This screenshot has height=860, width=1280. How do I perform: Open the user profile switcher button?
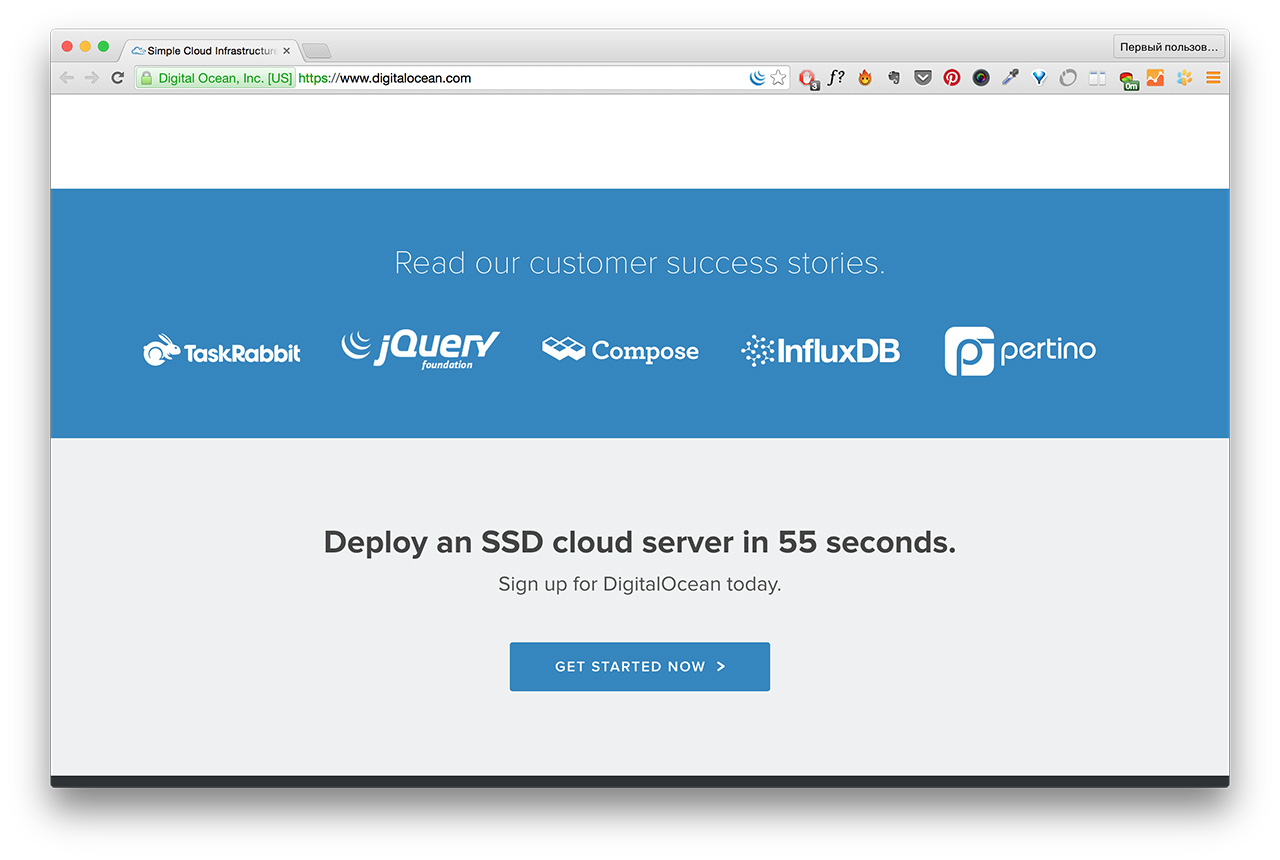pyautogui.click(x=1168, y=47)
